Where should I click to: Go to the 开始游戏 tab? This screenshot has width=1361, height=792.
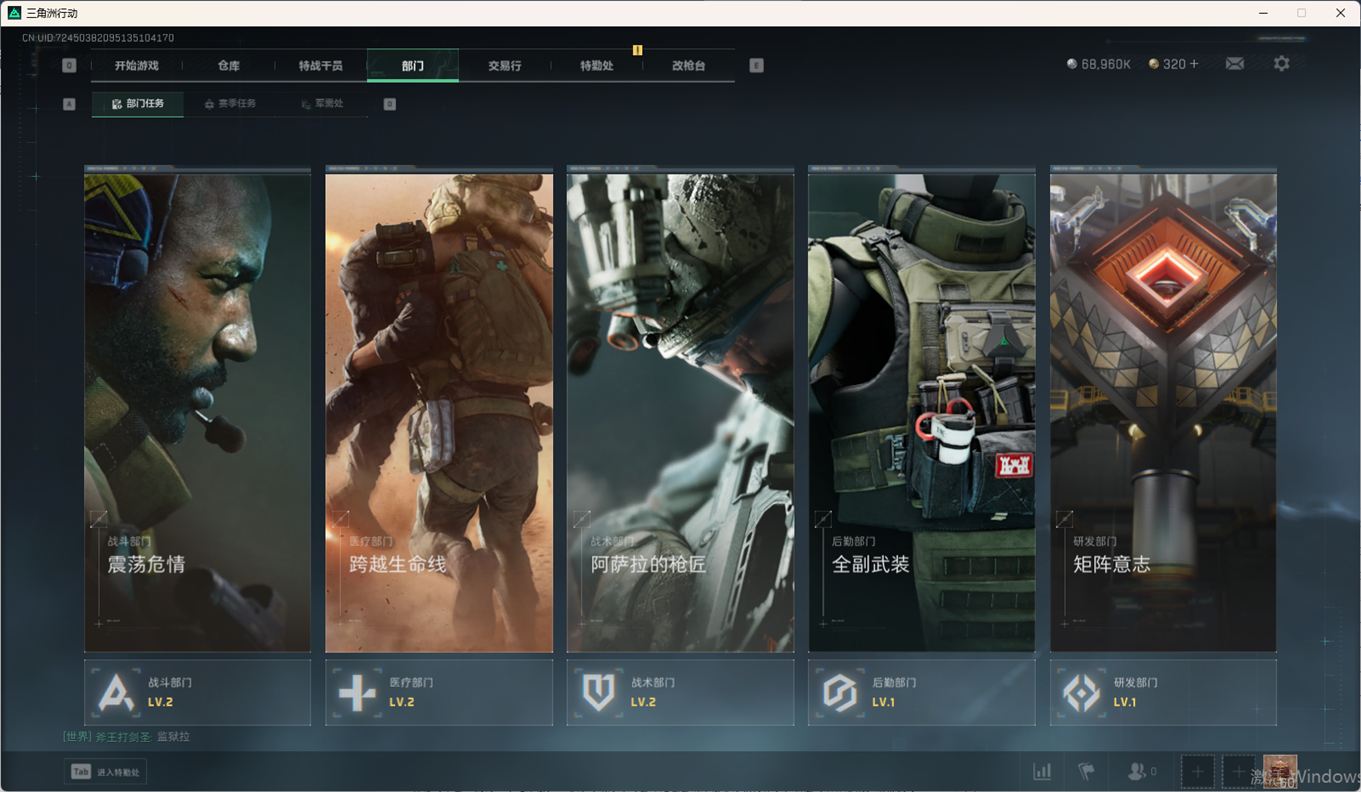tap(136, 66)
